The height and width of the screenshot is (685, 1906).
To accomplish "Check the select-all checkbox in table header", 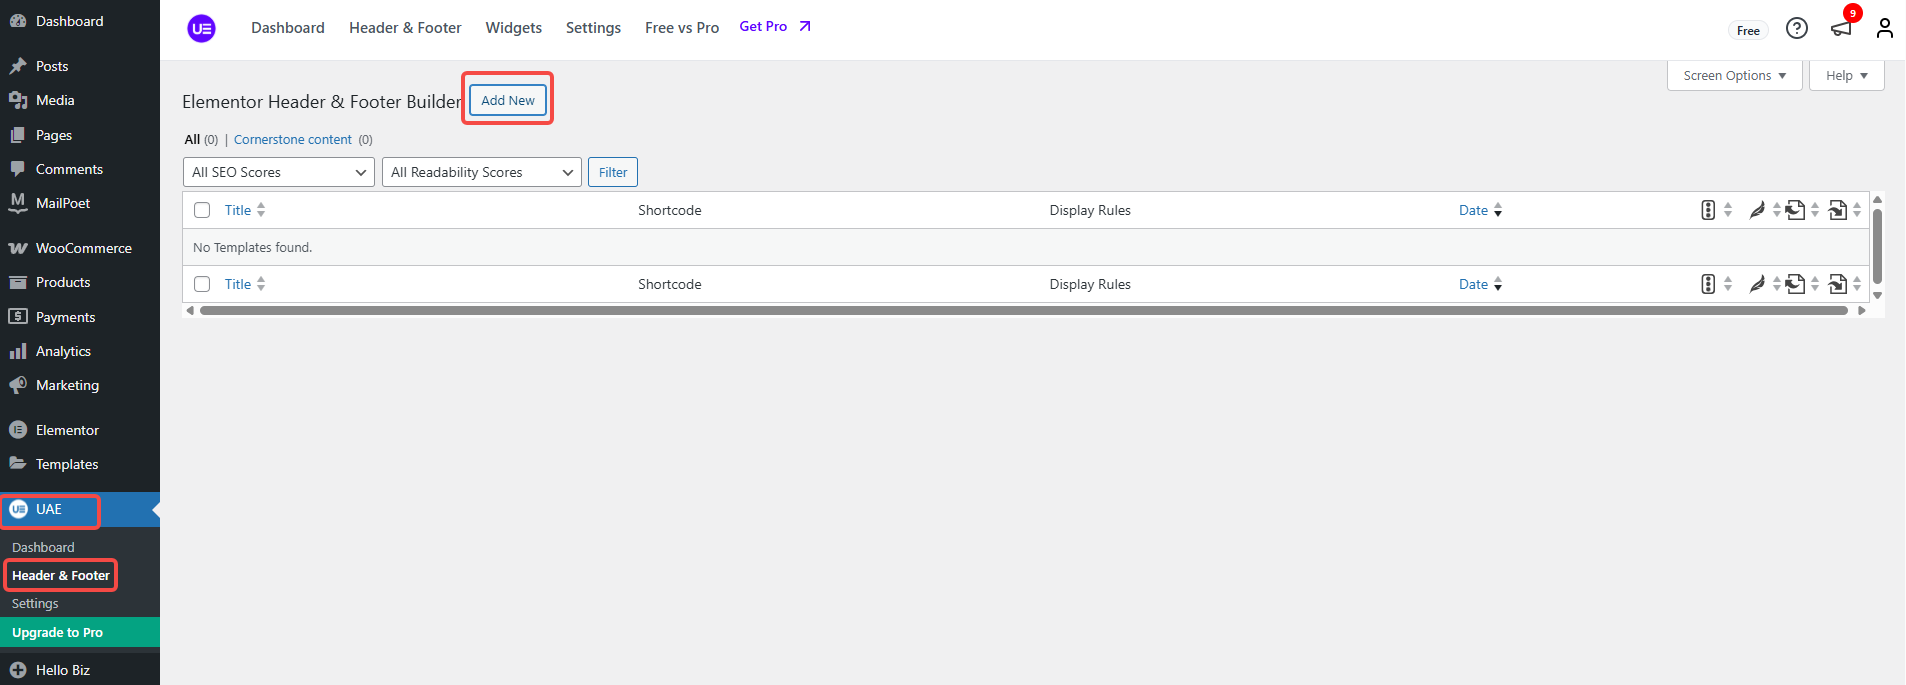I will pyautogui.click(x=202, y=210).
